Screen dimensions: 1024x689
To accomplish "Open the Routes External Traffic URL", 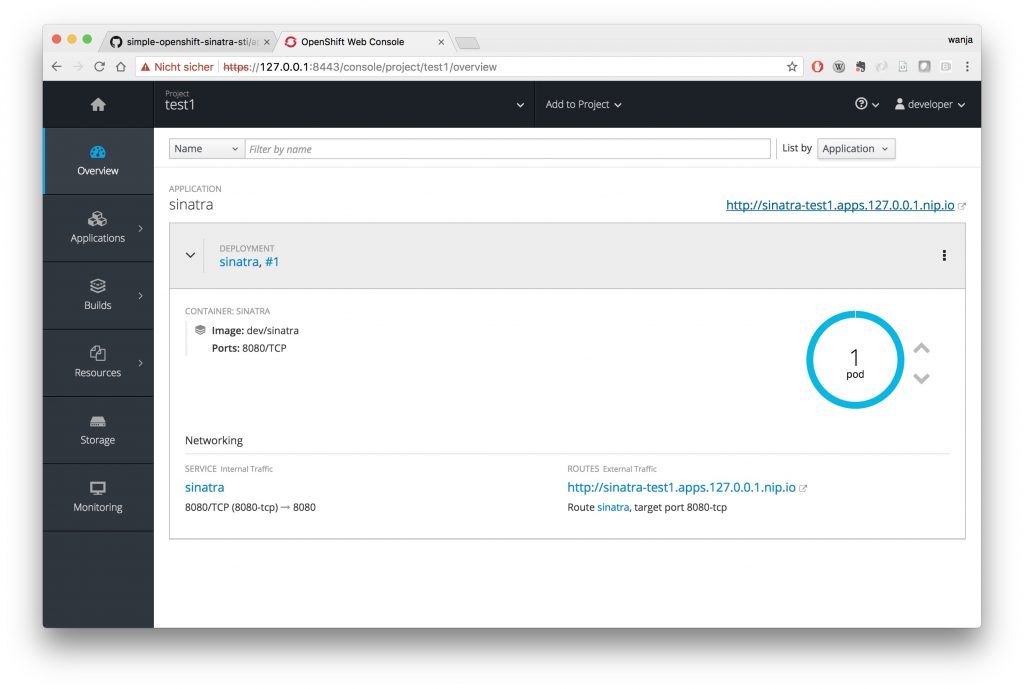I will (681, 487).
